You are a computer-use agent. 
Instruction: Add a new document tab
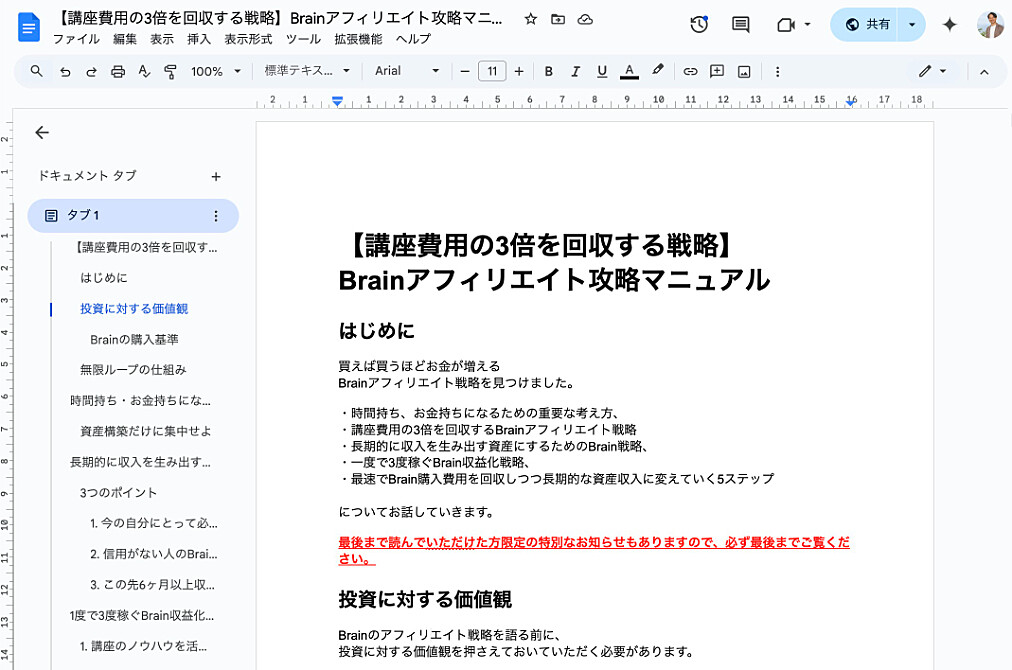click(x=216, y=176)
